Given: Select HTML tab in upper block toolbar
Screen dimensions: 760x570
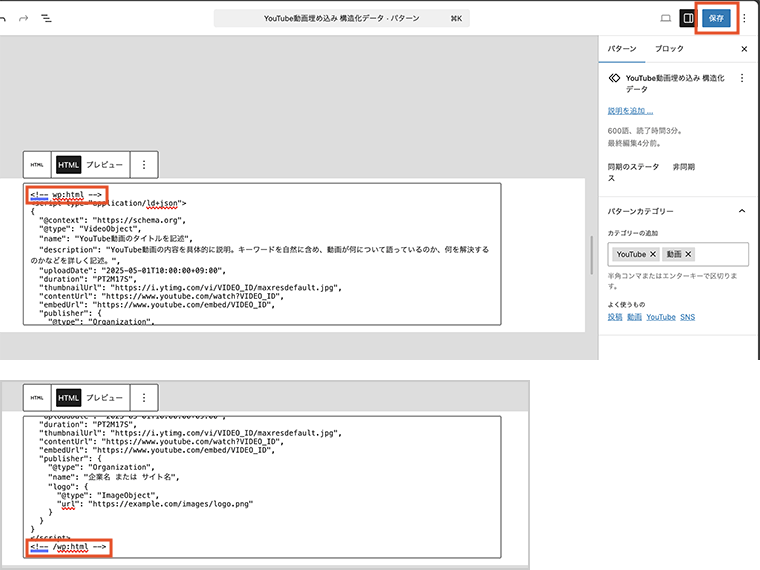Looking at the screenshot, I should (x=68, y=165).
